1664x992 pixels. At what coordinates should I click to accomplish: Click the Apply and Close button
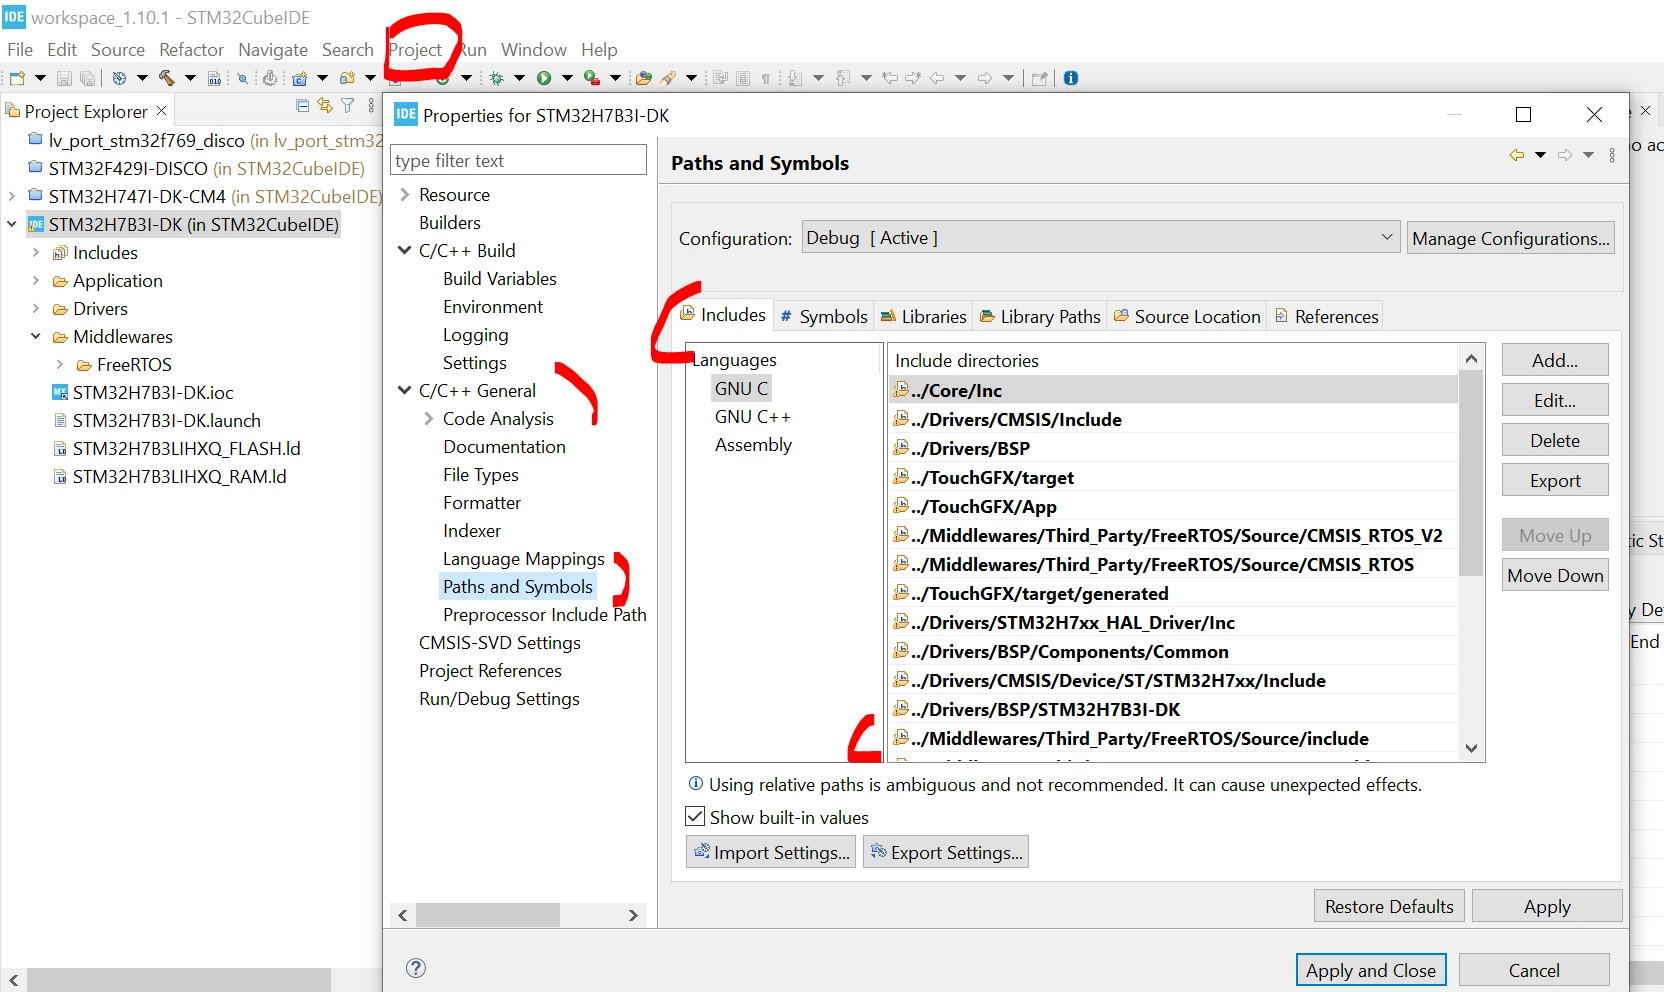click(x=1371, y=970)
